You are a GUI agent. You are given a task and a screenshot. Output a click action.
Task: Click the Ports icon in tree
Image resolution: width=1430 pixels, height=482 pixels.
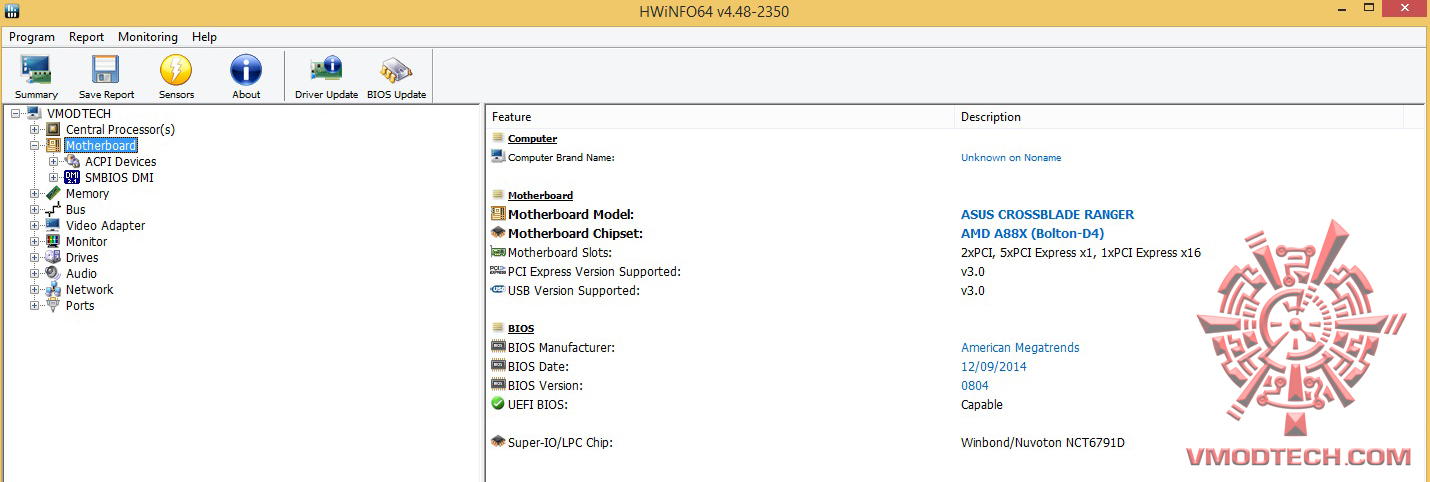[53, 305]
